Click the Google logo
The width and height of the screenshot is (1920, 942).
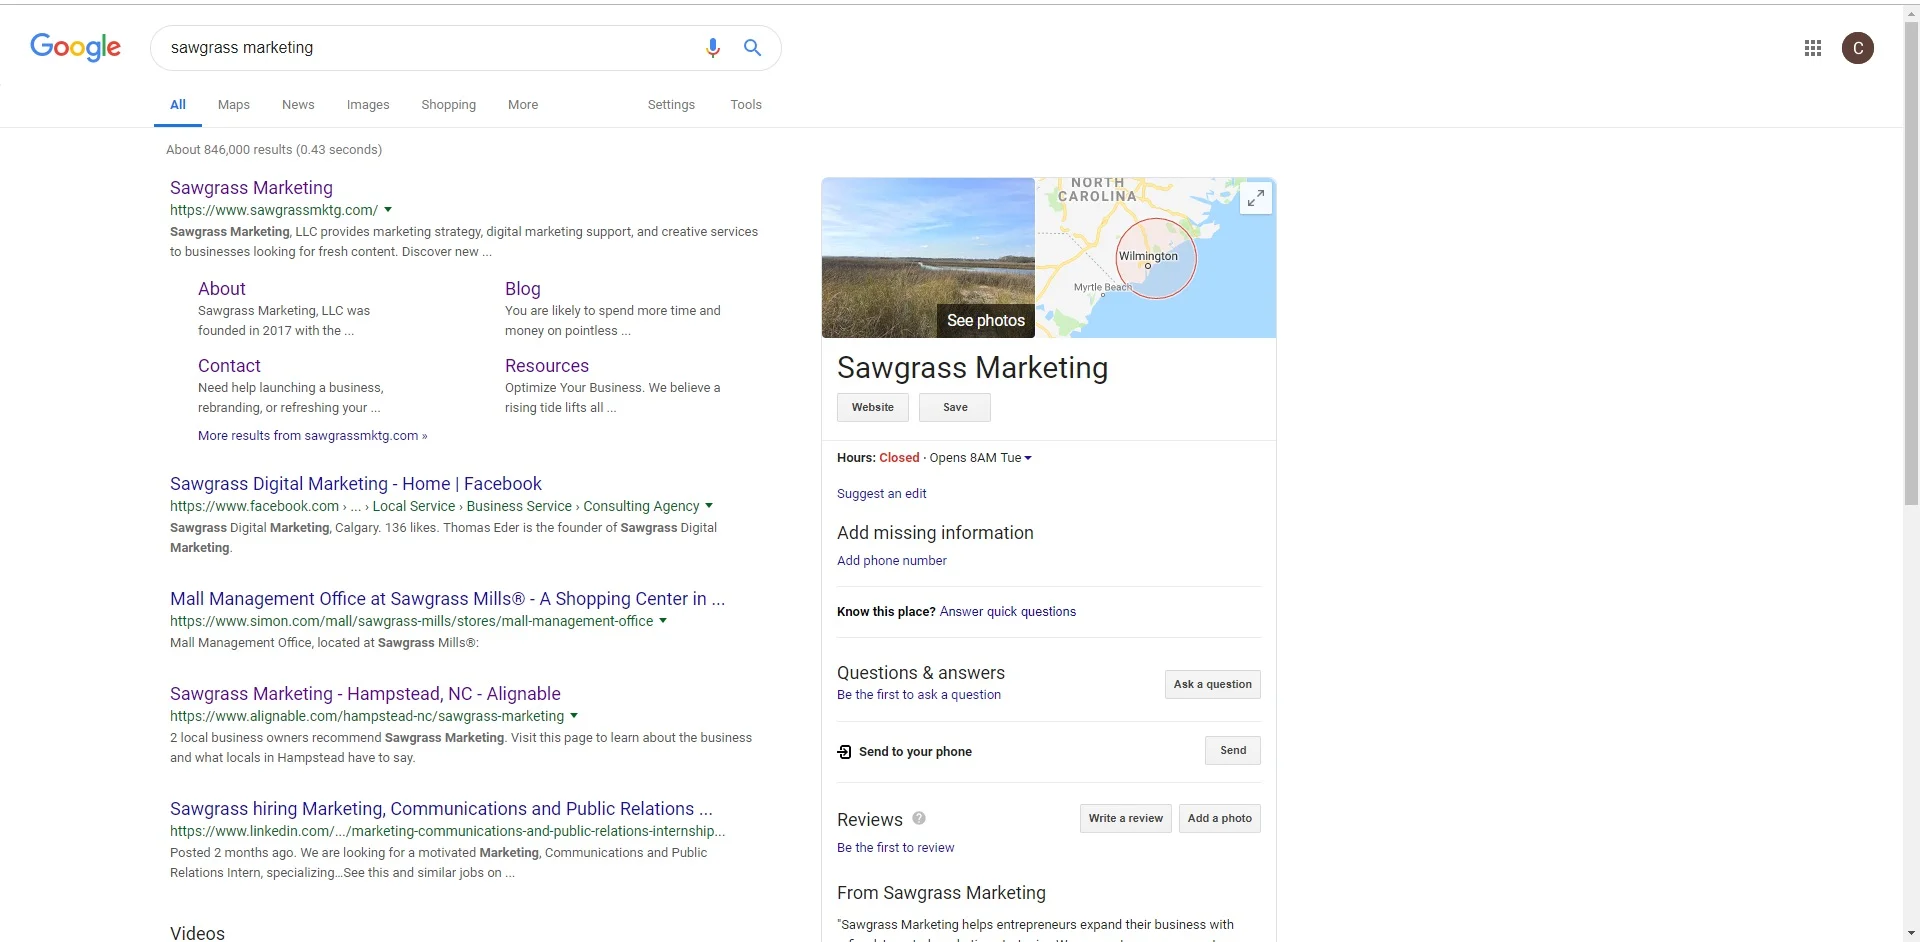click(x=75, y=47)
